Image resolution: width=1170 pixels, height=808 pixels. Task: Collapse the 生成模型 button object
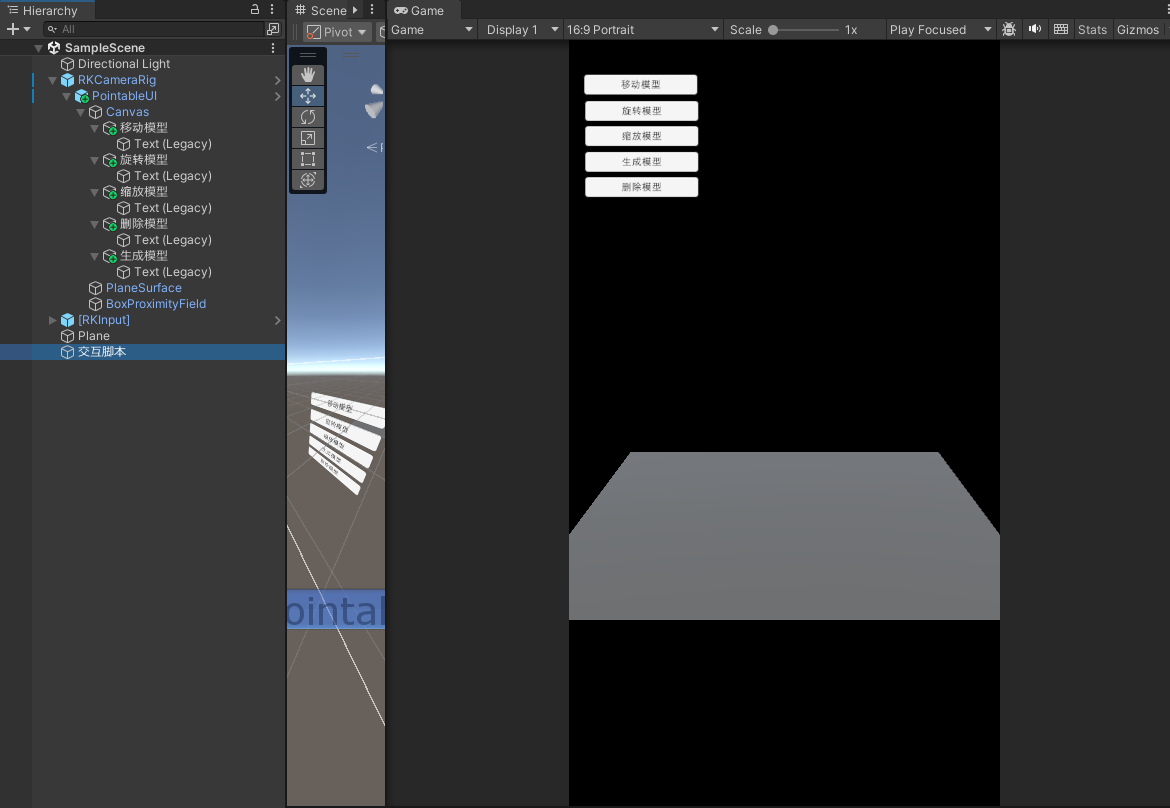[94, 257]
